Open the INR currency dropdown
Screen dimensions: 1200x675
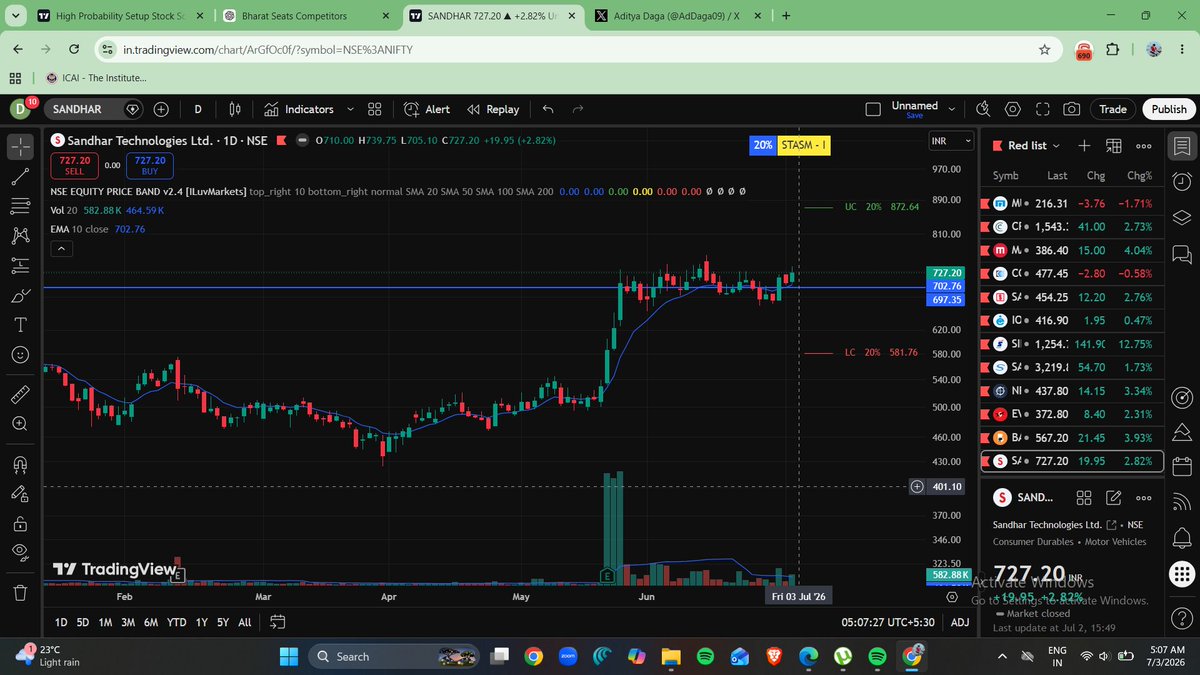(950, 141)
